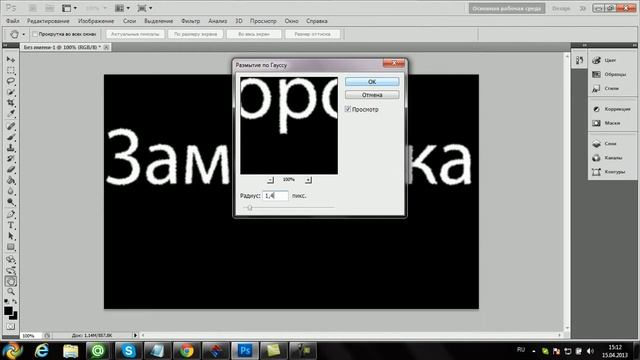
Task: Open the Редактирование menu
Action: pyautogui.click(x=48, y=21)
